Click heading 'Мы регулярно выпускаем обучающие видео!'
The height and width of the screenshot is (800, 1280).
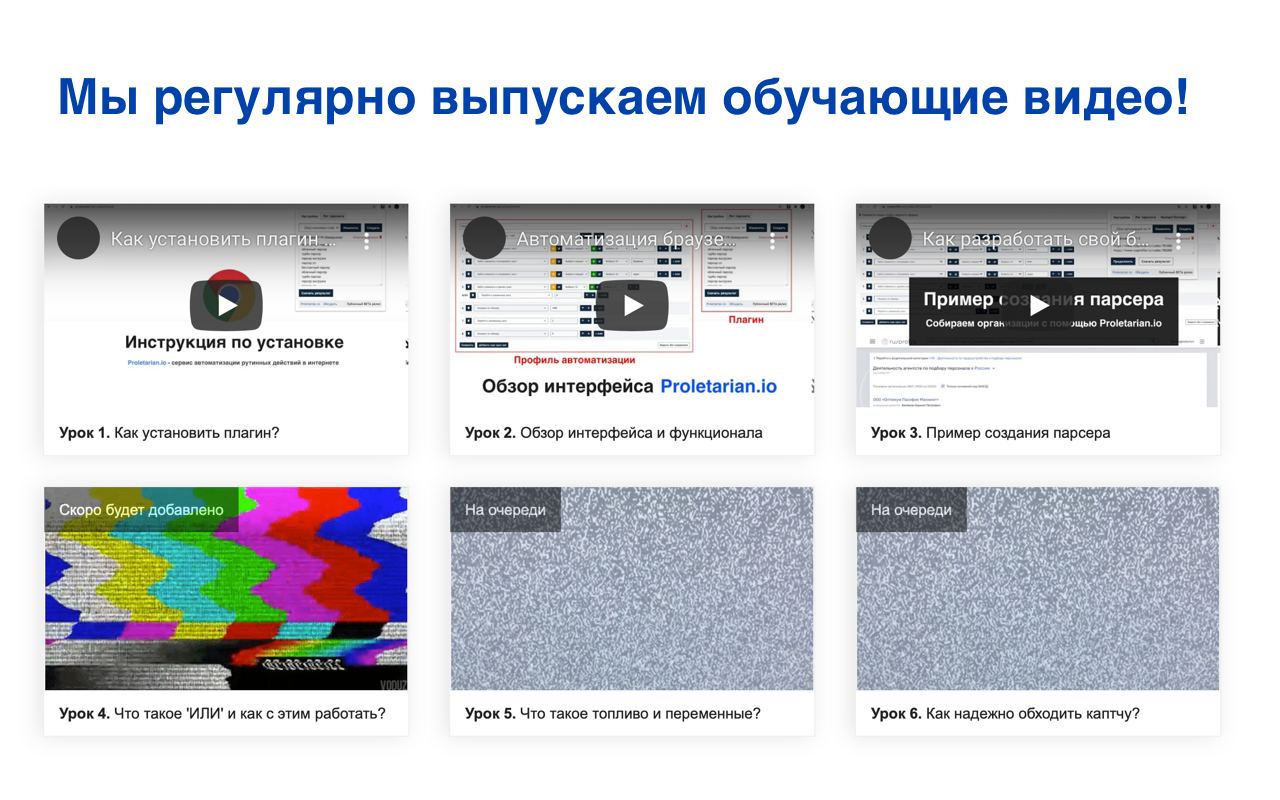click(624, 97)
